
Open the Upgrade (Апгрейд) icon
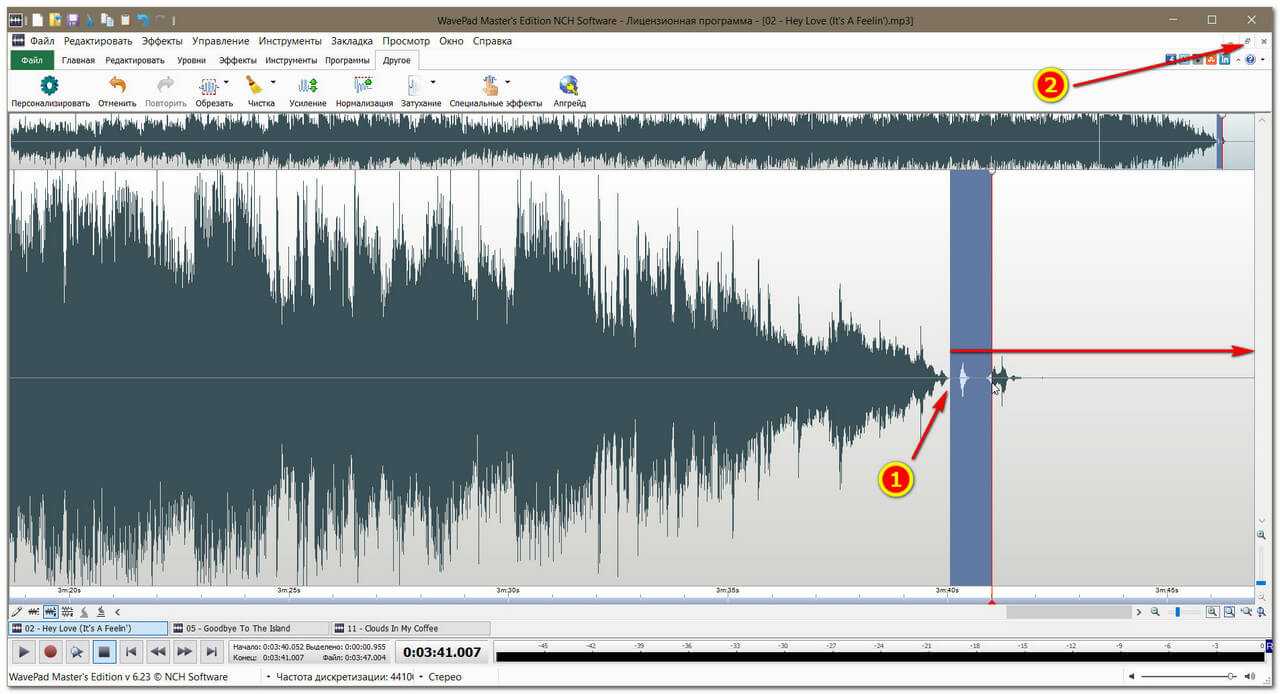[x=569, y=85]
